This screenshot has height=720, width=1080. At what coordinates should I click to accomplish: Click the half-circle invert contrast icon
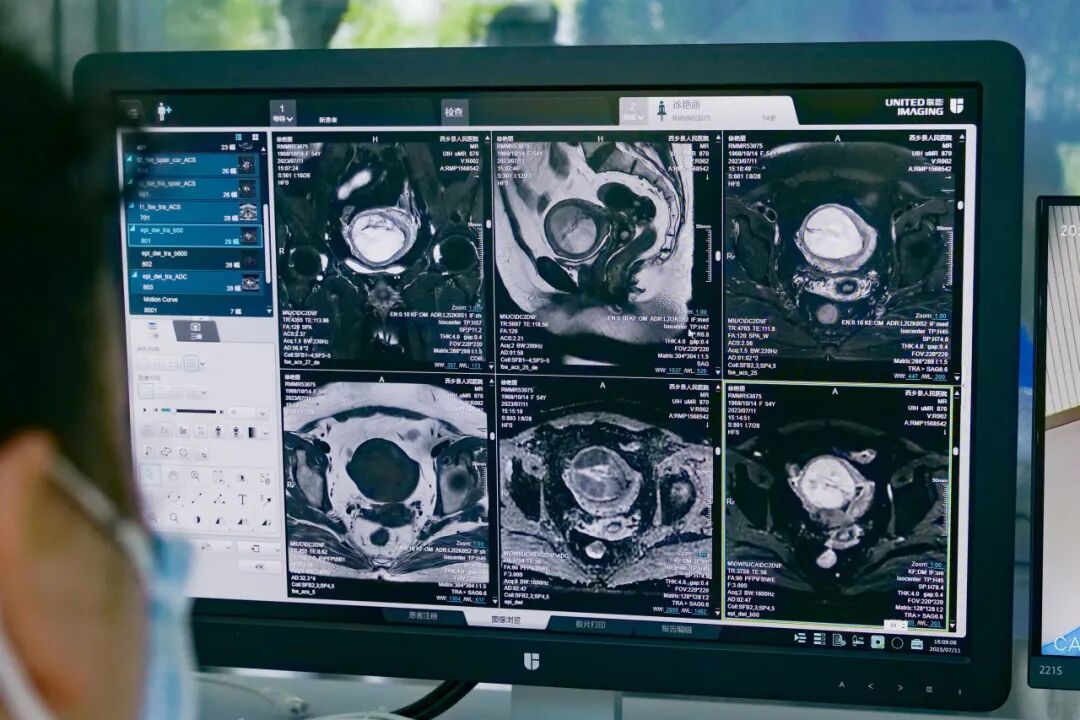197,520
